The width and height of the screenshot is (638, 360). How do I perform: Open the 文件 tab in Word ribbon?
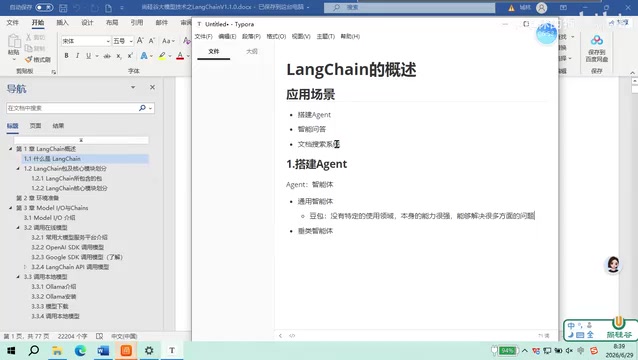(13, 22)
